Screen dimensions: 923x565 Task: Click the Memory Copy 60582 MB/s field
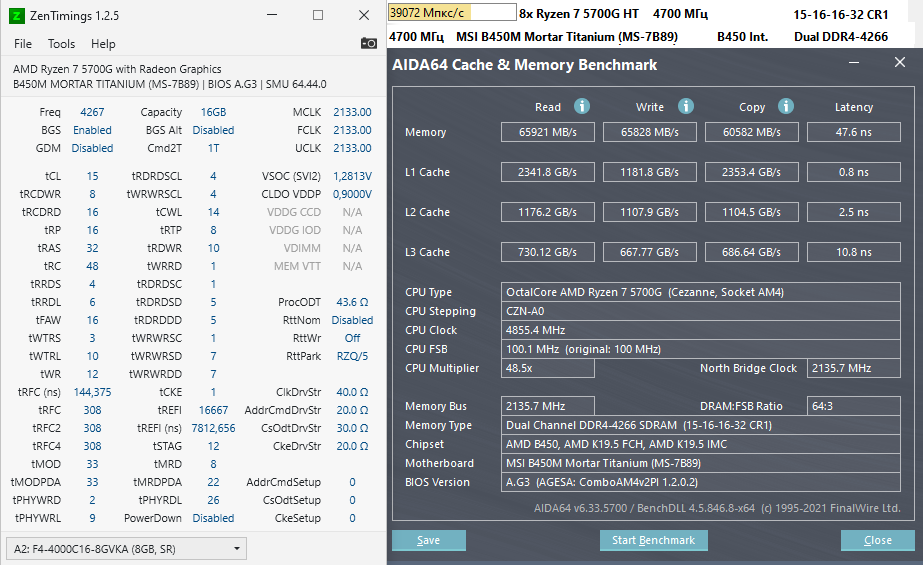(x=752, y=132)
